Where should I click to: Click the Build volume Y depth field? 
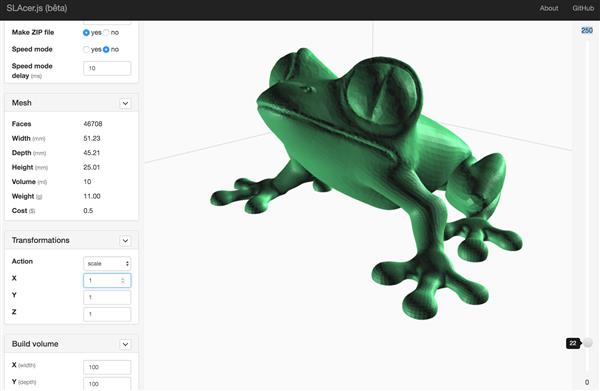click(107, 384)
